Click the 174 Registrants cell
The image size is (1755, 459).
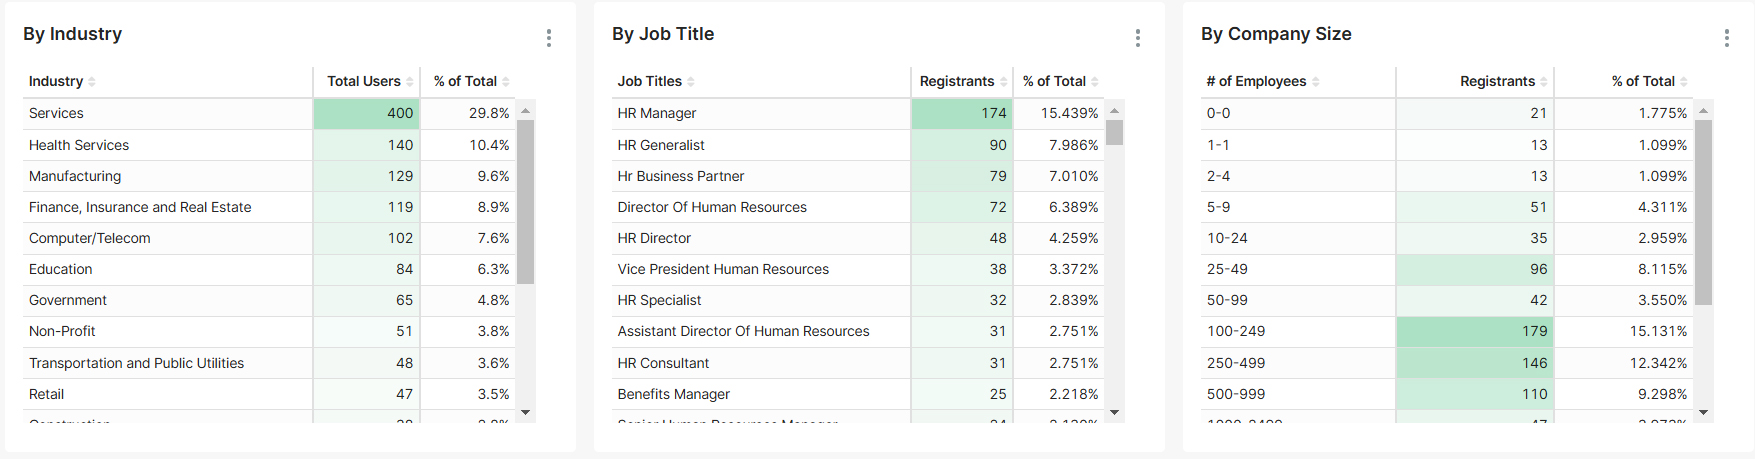(x=962, y=114)
